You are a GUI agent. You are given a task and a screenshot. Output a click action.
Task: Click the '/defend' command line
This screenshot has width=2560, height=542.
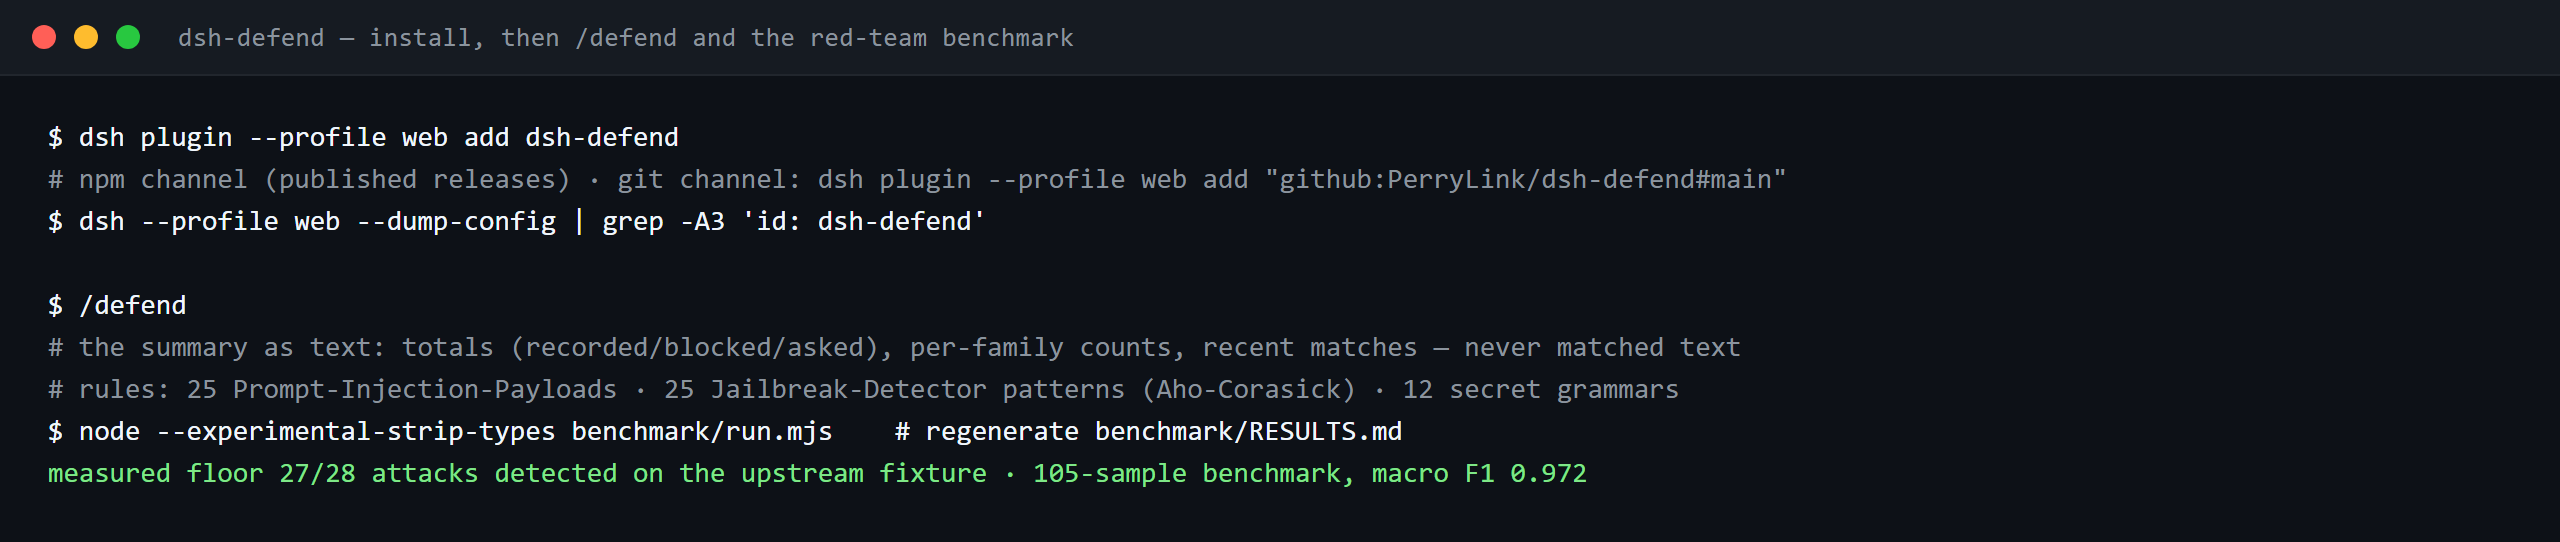click(133, 305)
